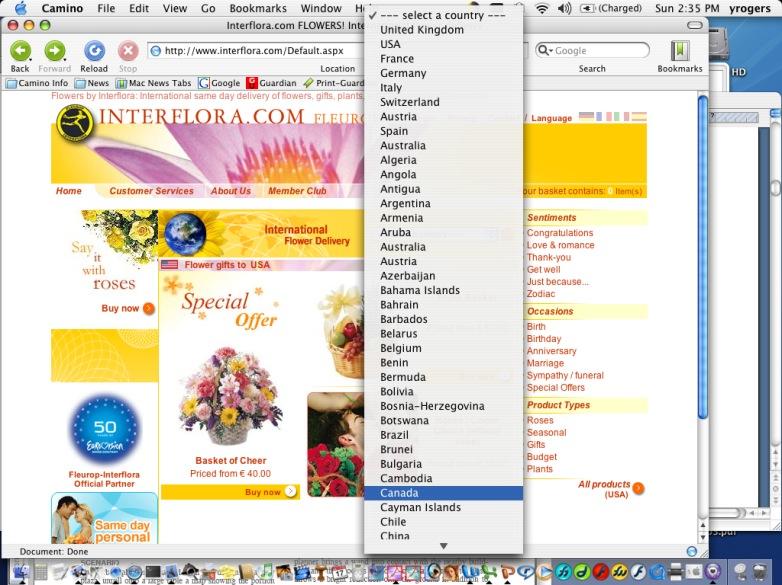Open the Member Club tab
Image resolution: width=782 pixels, height=585 pixels.
pyautogui.click(x=297, y=191)
